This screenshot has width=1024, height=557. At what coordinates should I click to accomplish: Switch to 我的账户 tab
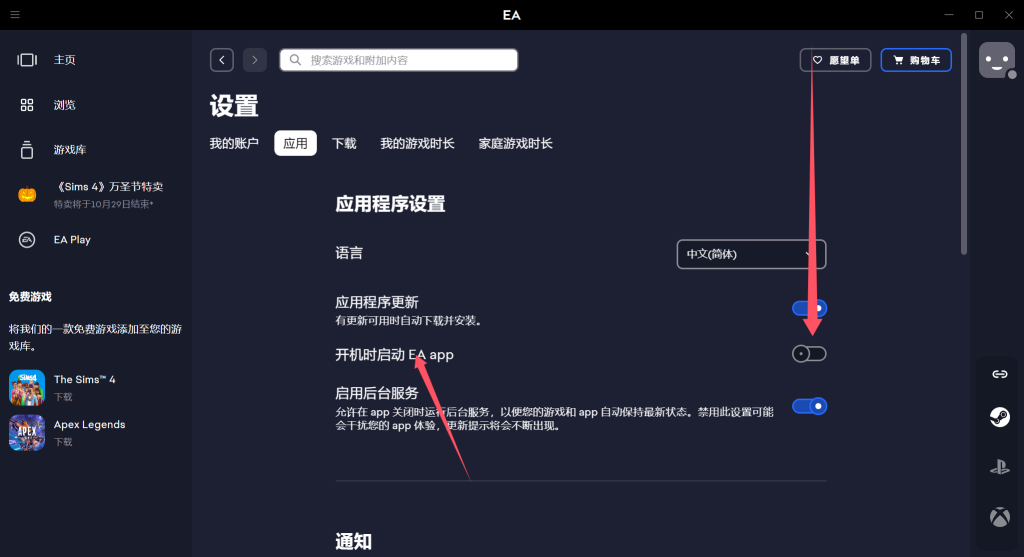[234, 143]
